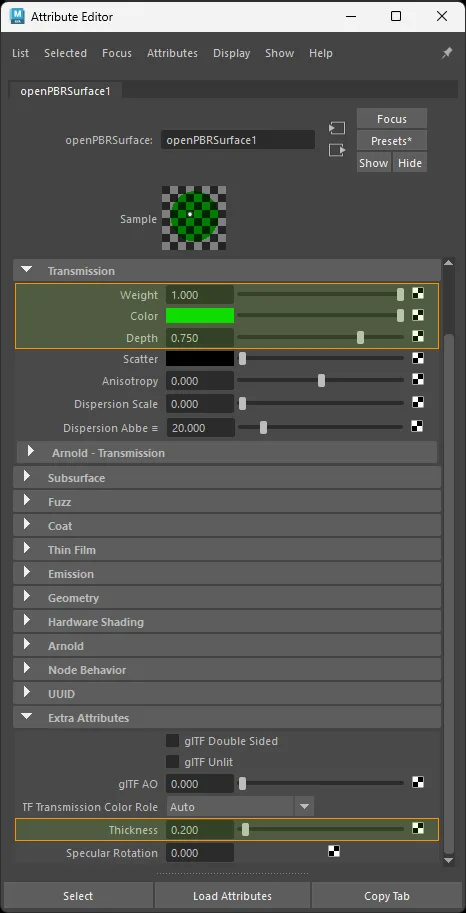Open the Help menu
466x913 pixels.
pyautogui.click(x=320, y=53)
